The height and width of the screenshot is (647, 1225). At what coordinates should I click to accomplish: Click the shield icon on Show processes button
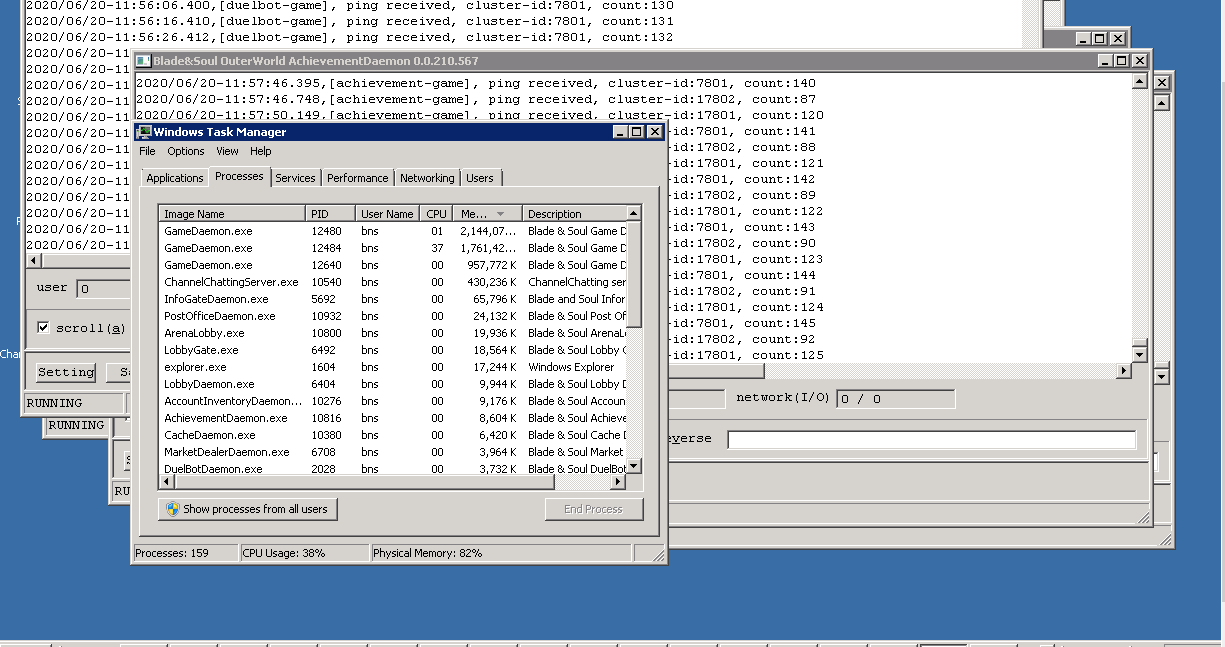[x=172, y=509]
